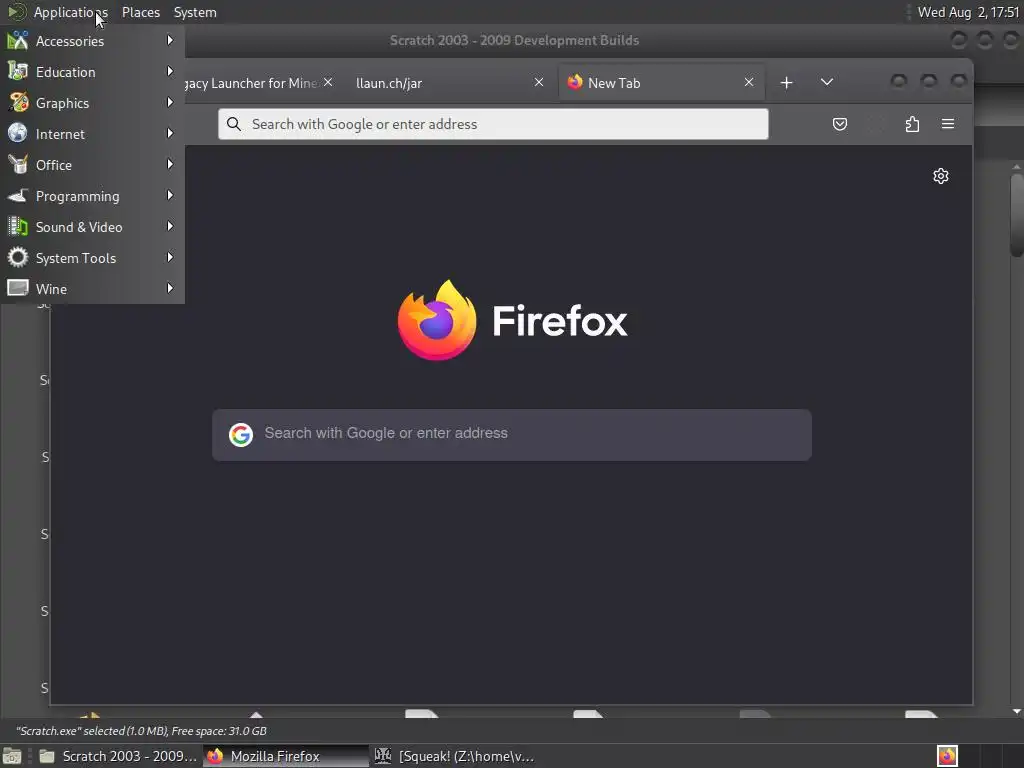Expand the arrow next to Accessories

tap(170, 40)
